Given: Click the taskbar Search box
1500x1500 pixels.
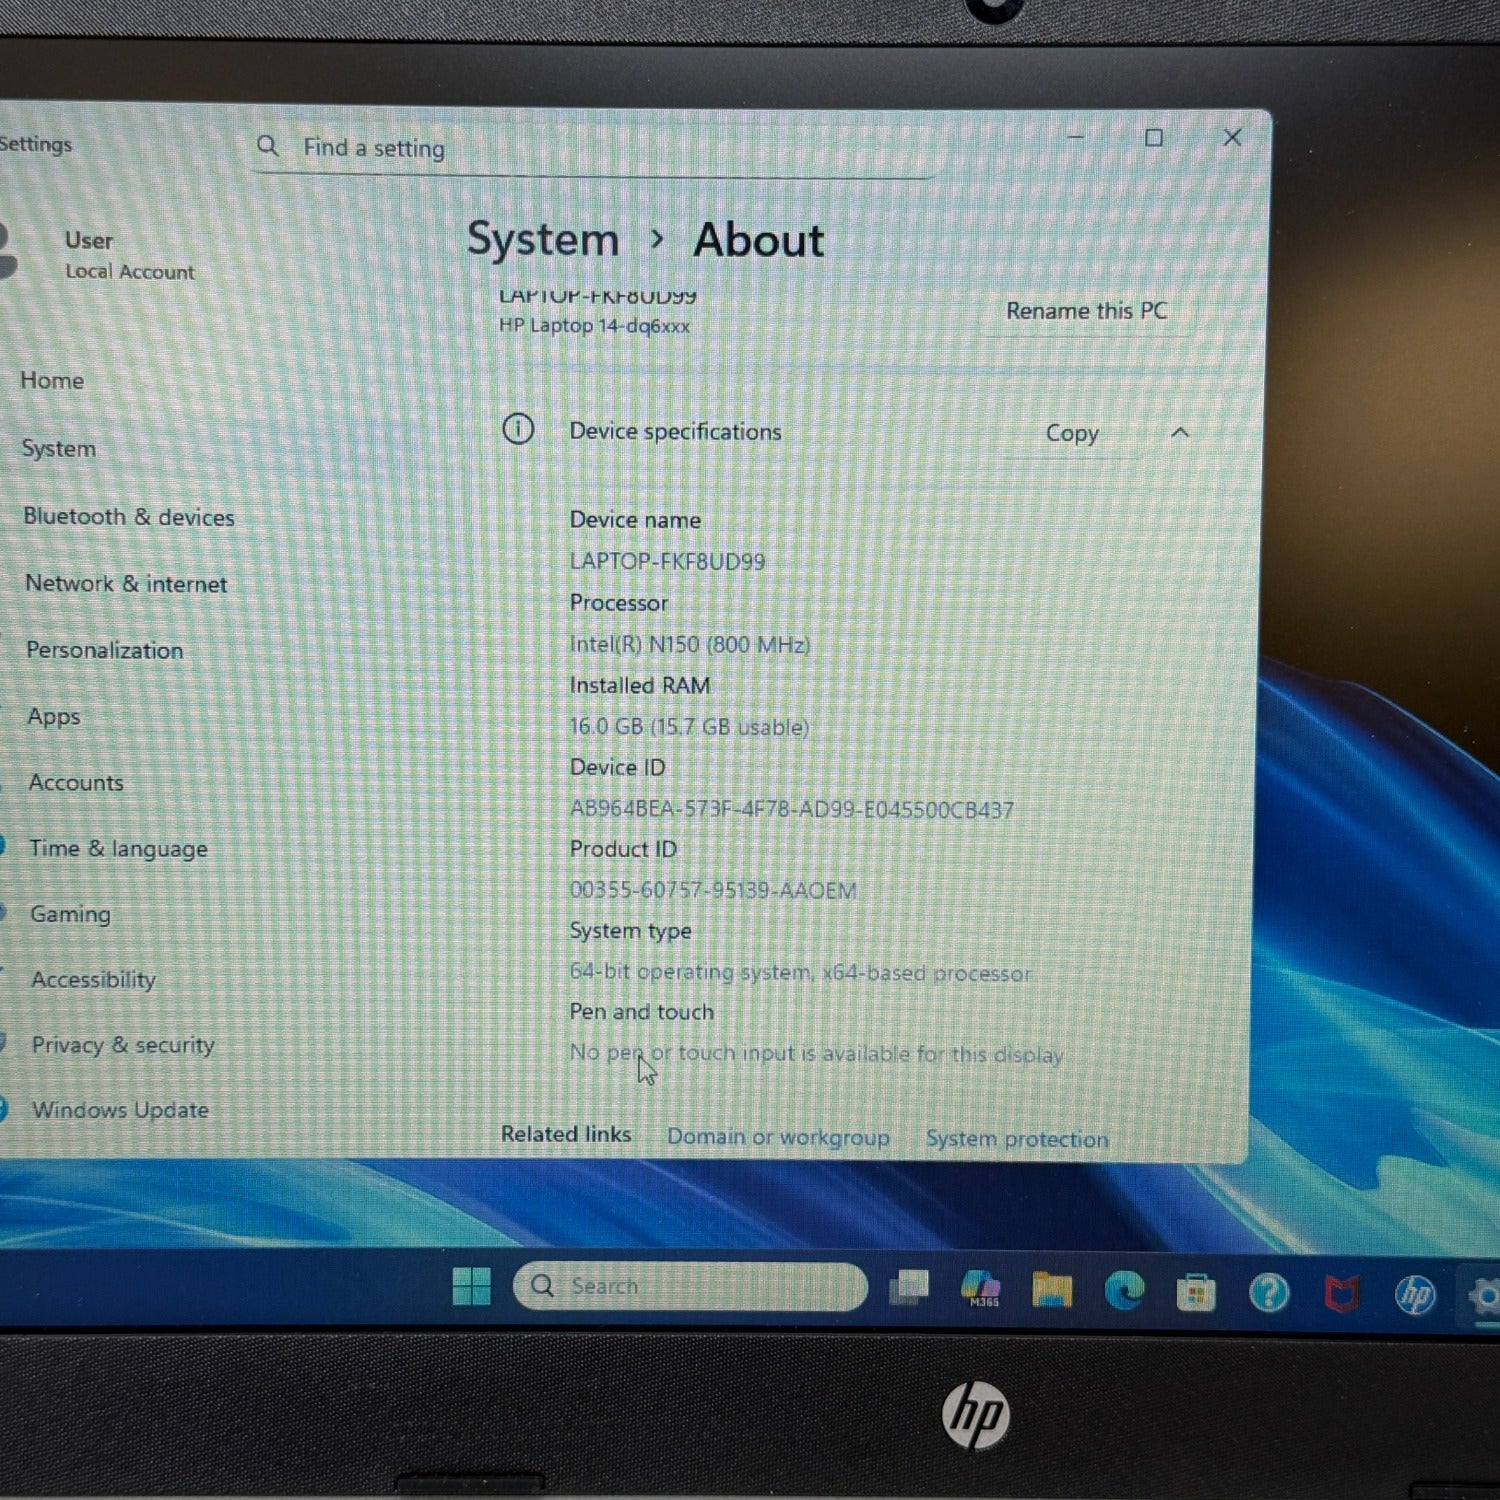Looking at the screenshot, I should pos(690,1286).
